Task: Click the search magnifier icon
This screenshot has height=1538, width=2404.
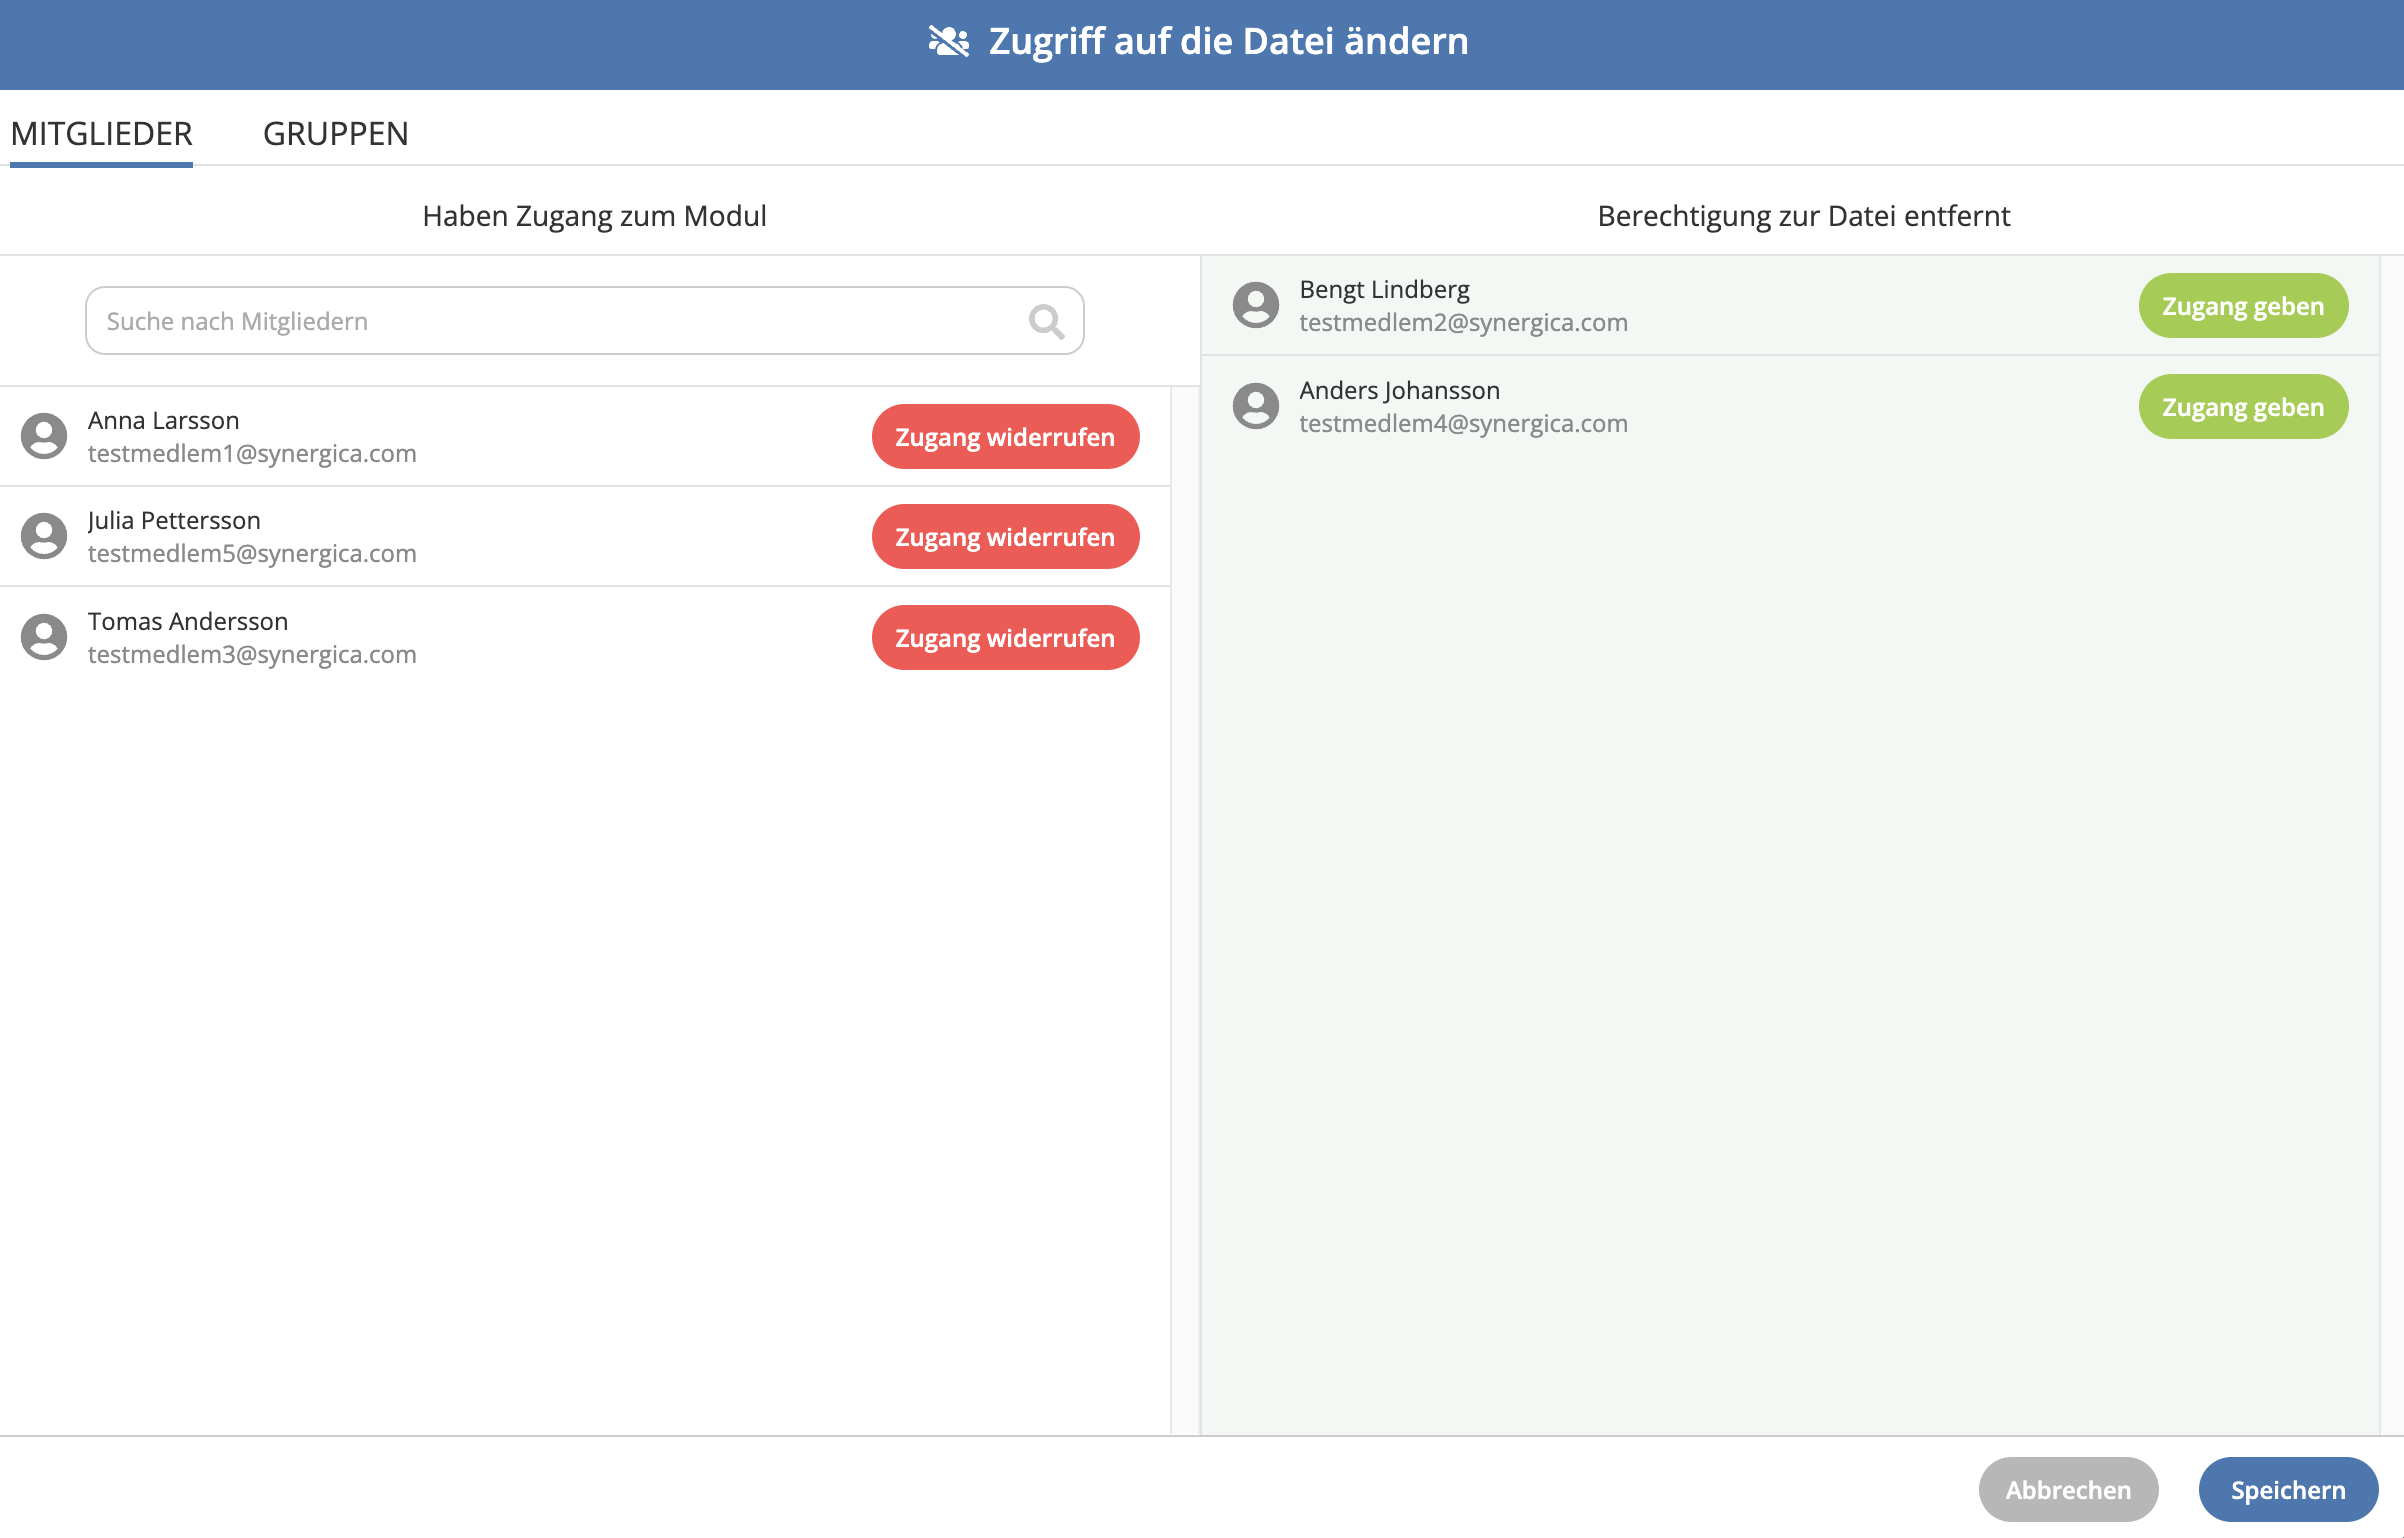Action: [x=1046, y=322]
